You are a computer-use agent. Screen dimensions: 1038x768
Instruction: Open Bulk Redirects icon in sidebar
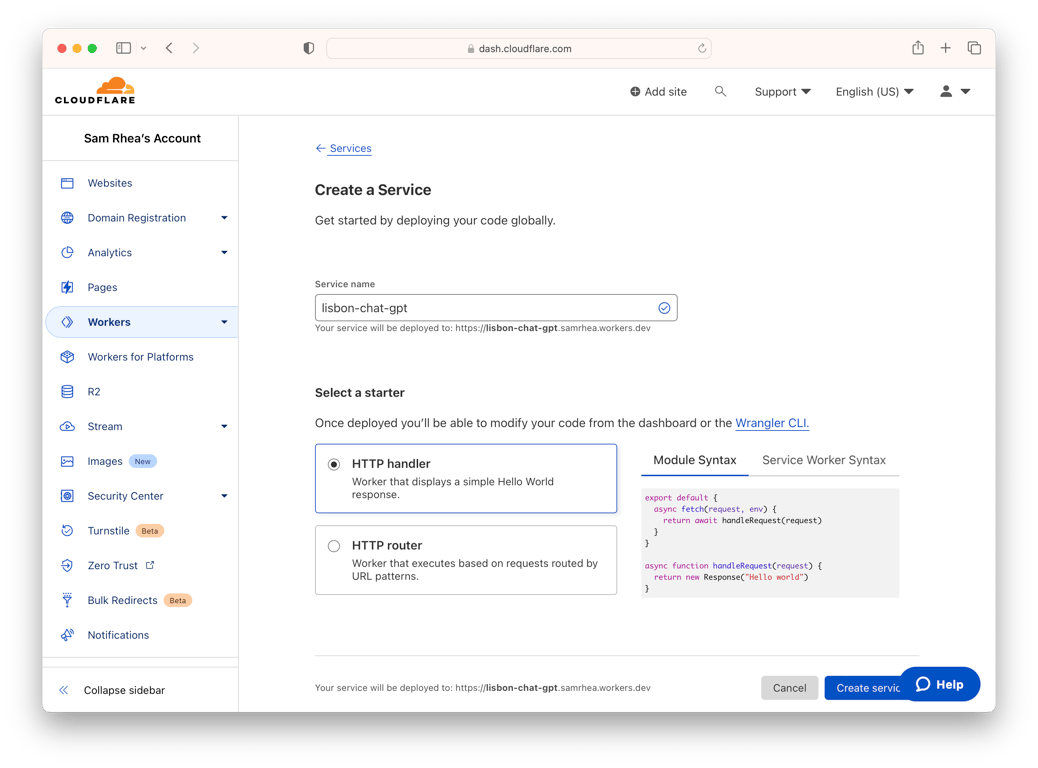[x=67, y=600]
